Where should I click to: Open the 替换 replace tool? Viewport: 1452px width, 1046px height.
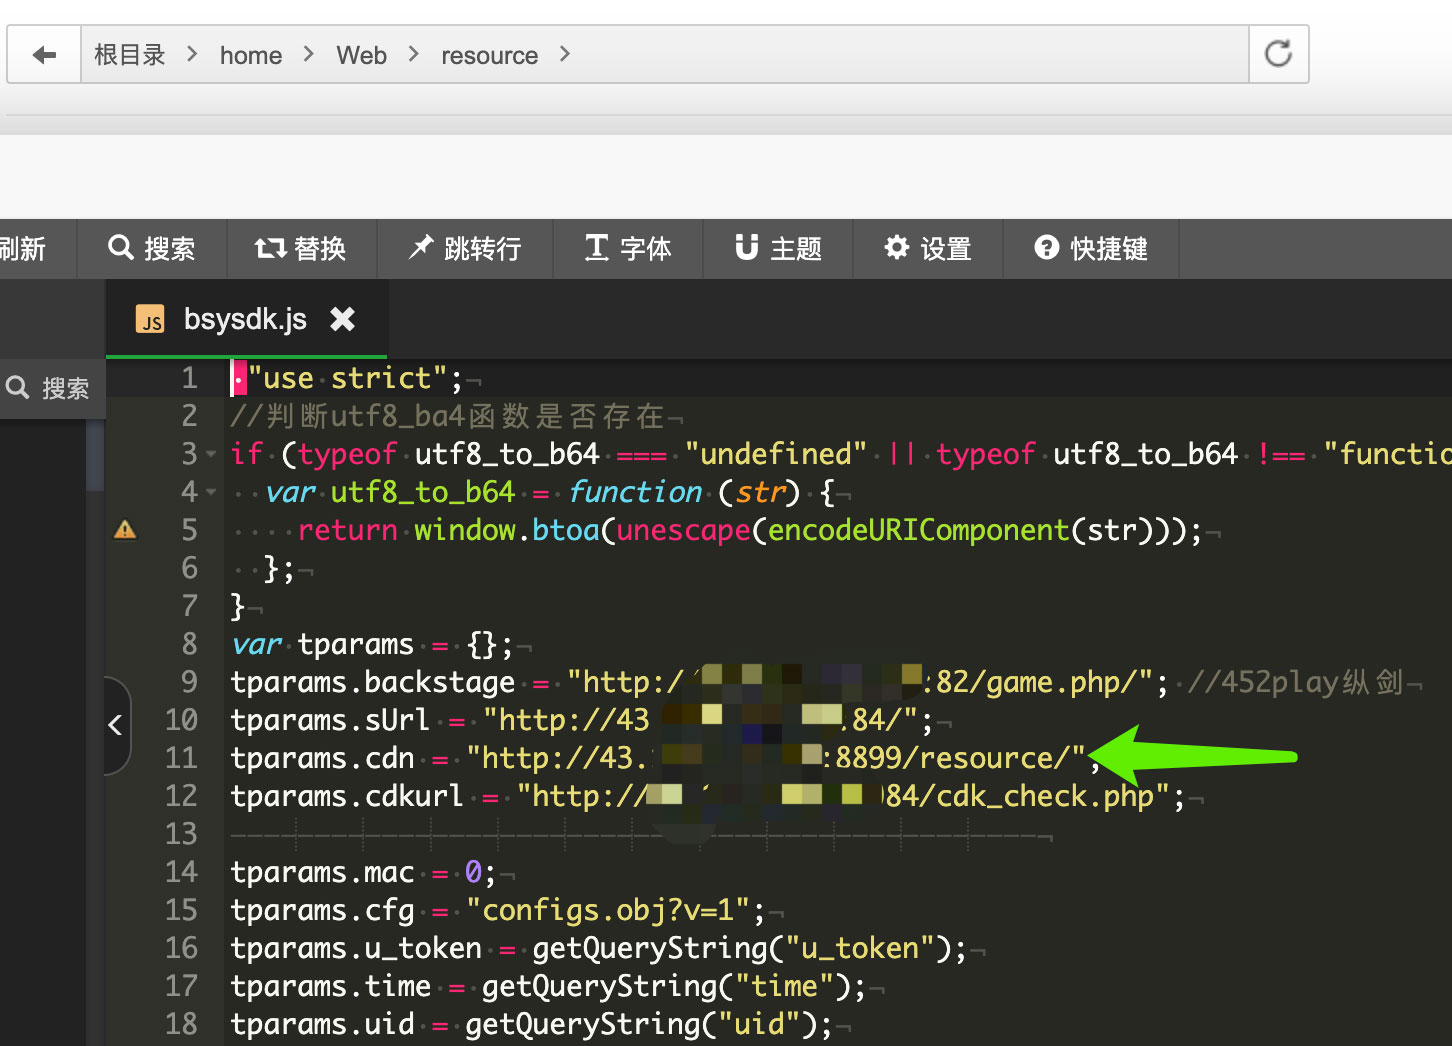point(301,248)
